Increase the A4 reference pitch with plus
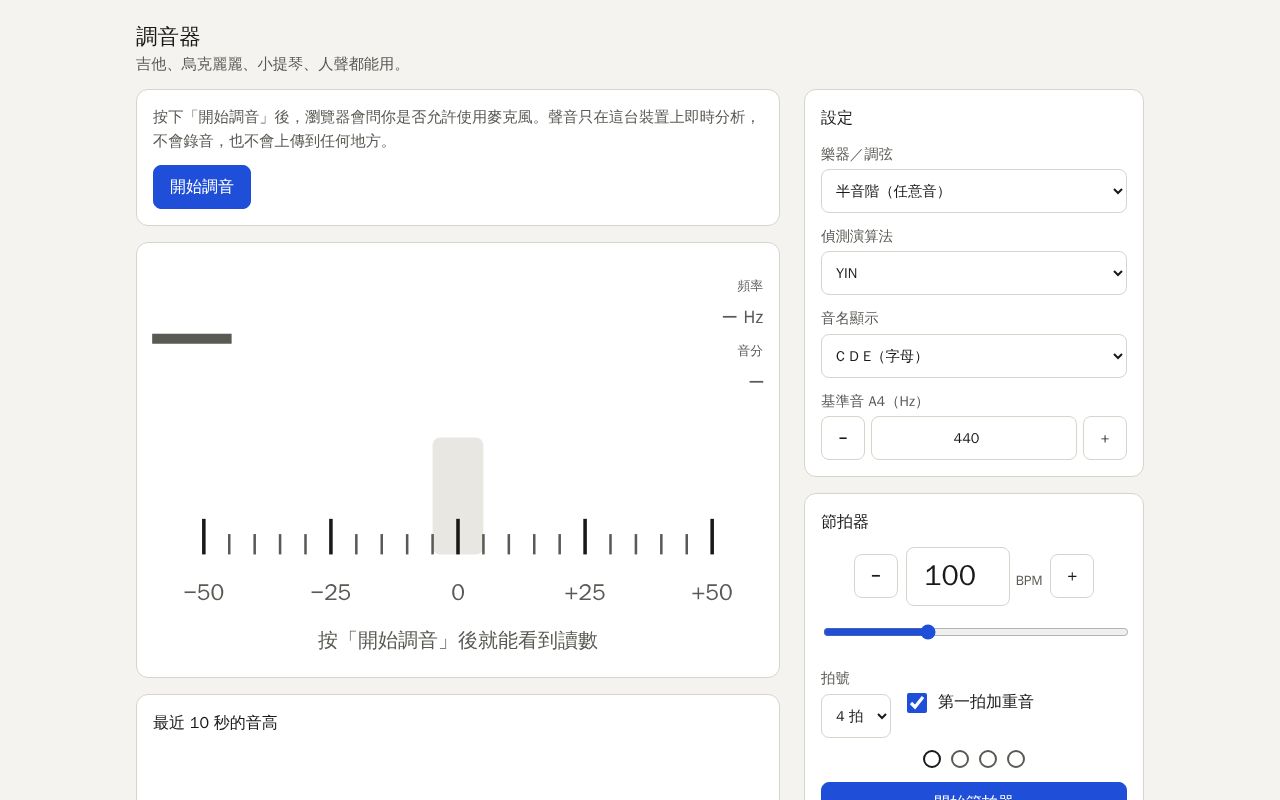 click(x=1105, y=438)
